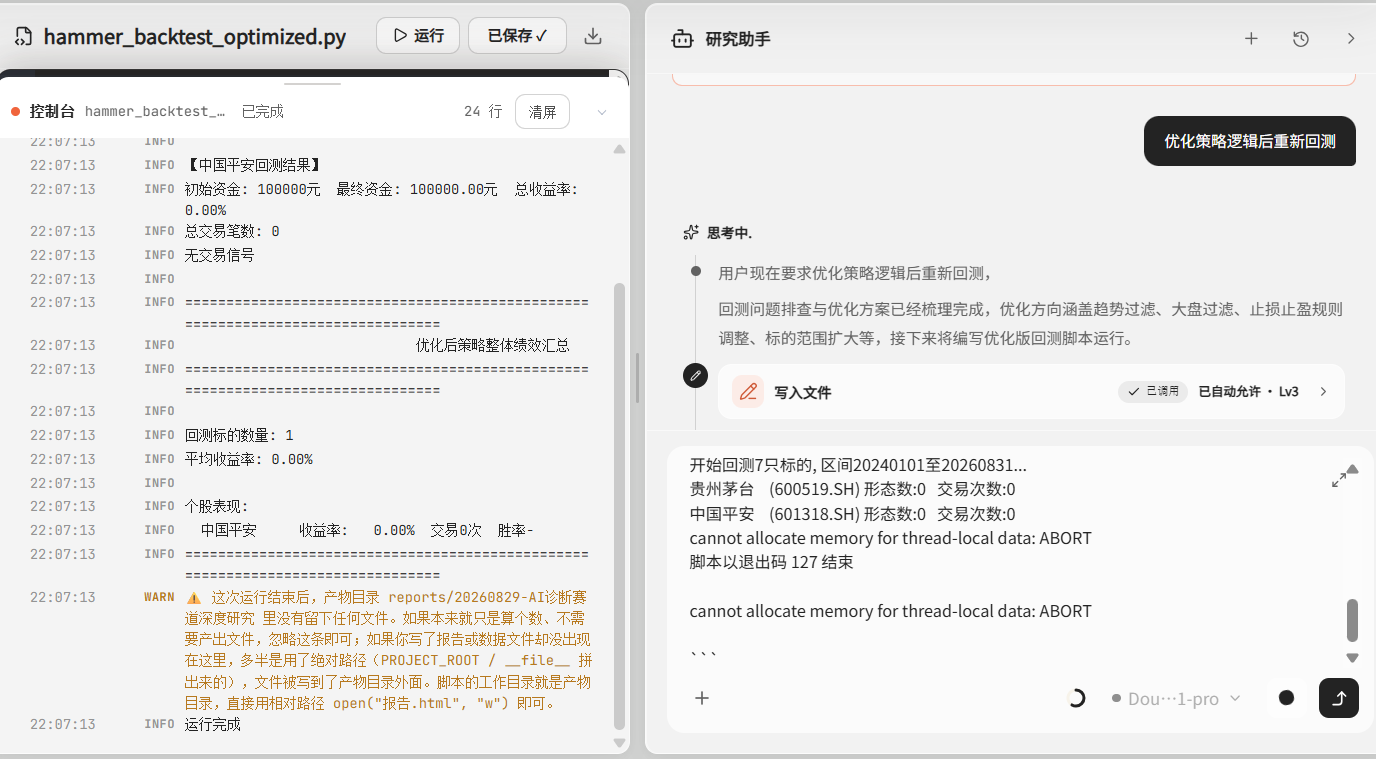Click the orange console status dot
This screenshot has width=1376, height=759.
[x=16, y=112]
